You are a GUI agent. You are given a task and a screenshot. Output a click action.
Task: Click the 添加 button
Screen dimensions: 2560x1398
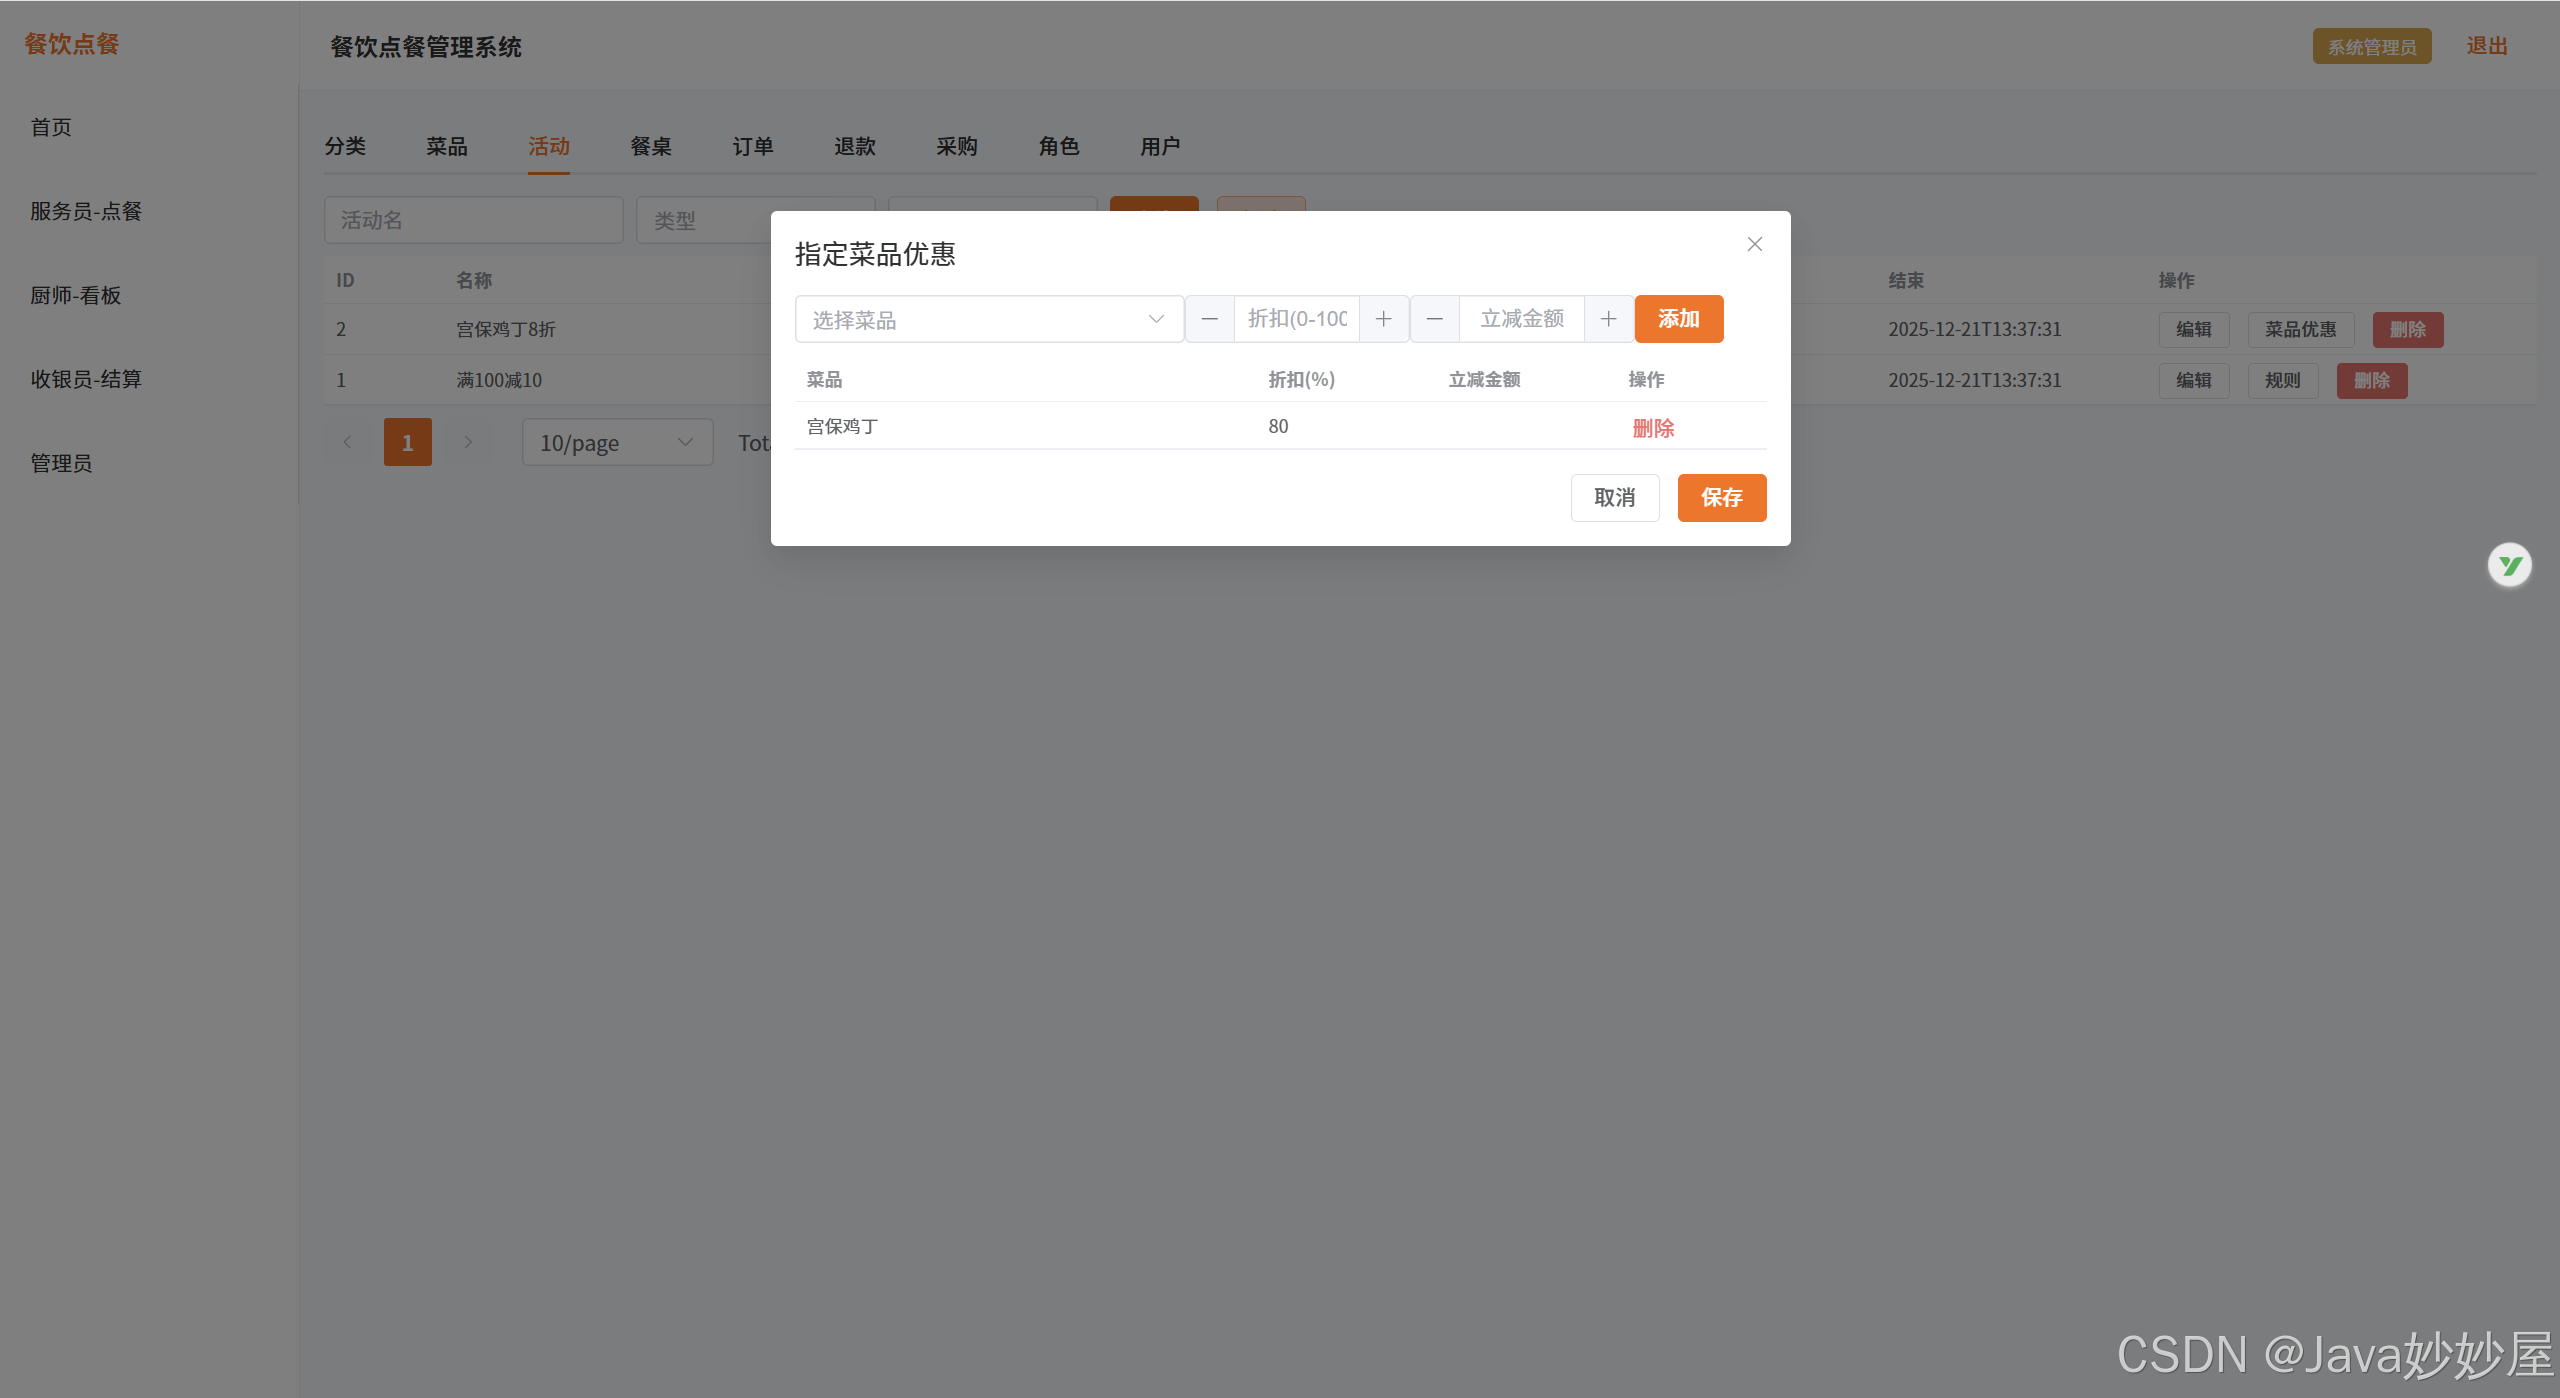coord(1679,319)
